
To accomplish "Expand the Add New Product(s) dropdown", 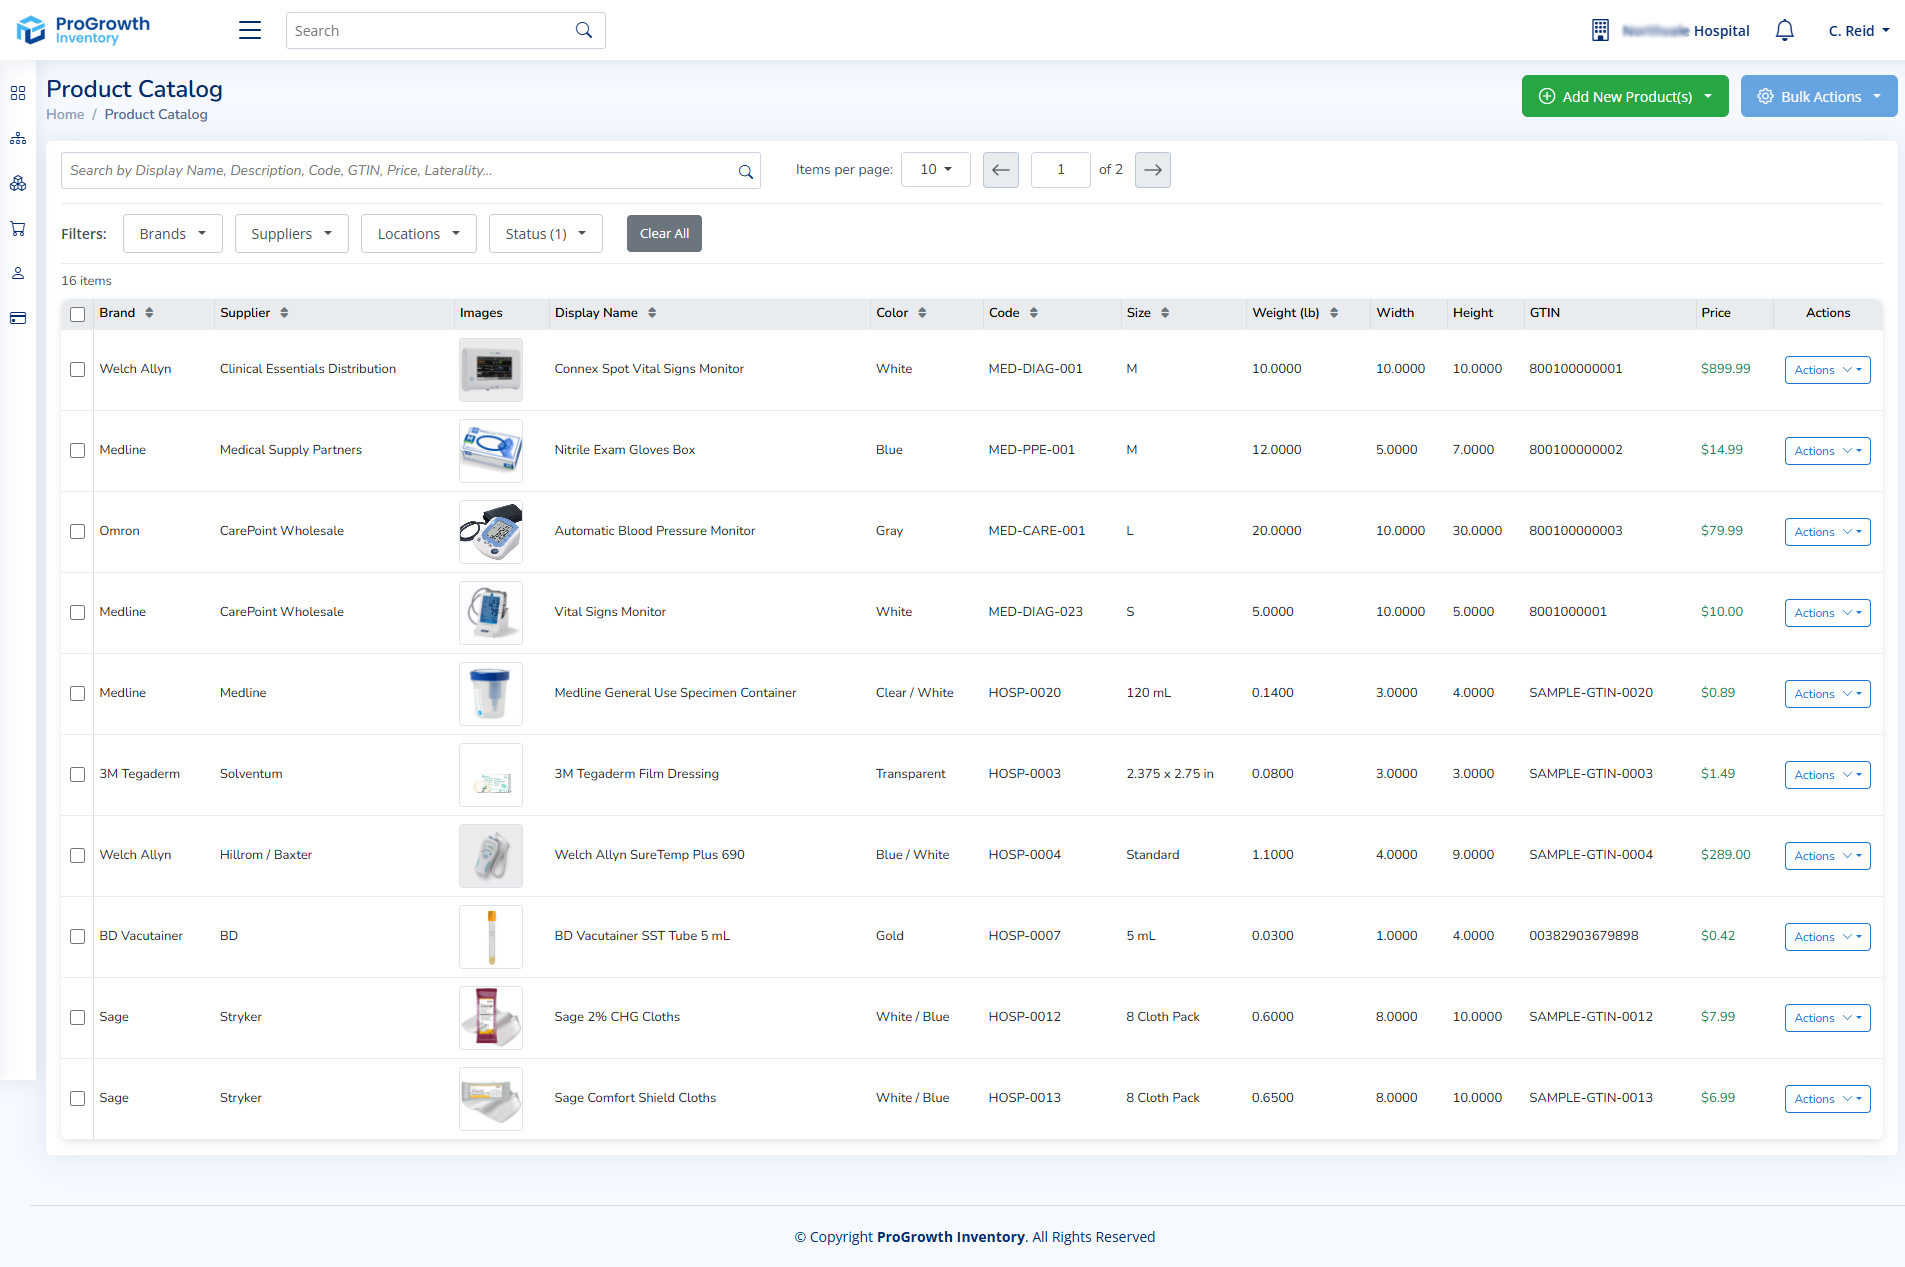I will pos(1625,96).
